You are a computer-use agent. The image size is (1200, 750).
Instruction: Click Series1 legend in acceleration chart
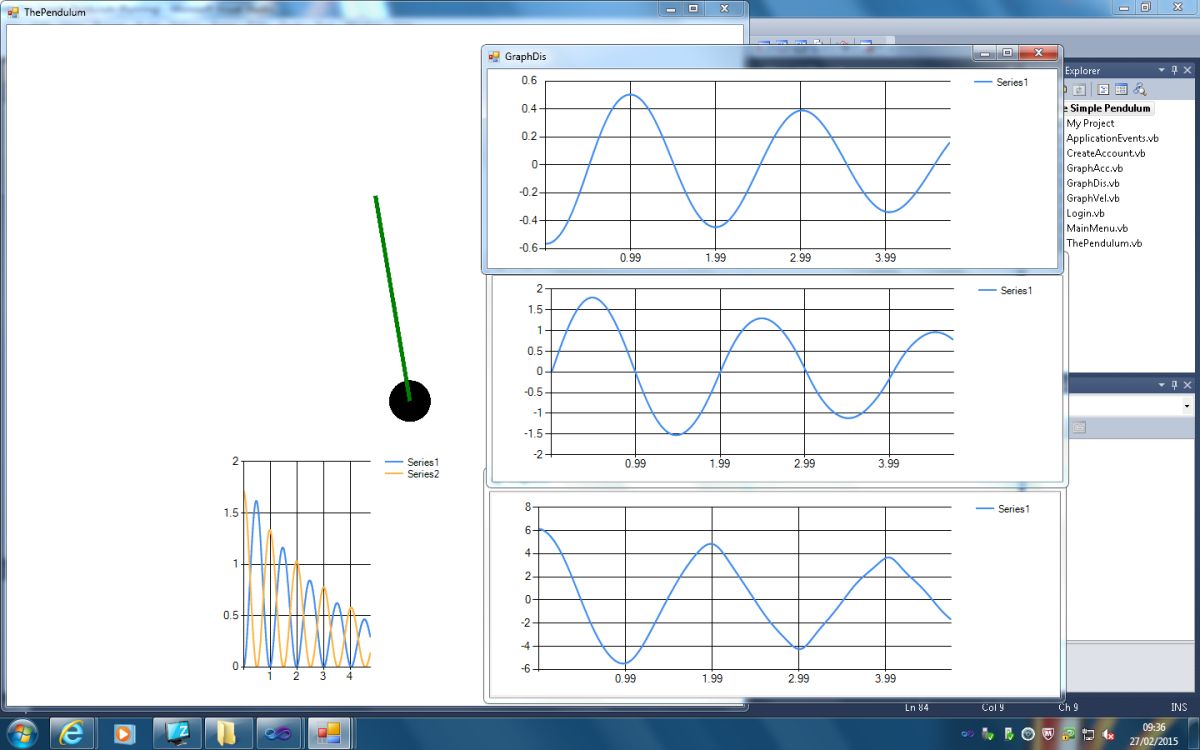coord(1003,509)
